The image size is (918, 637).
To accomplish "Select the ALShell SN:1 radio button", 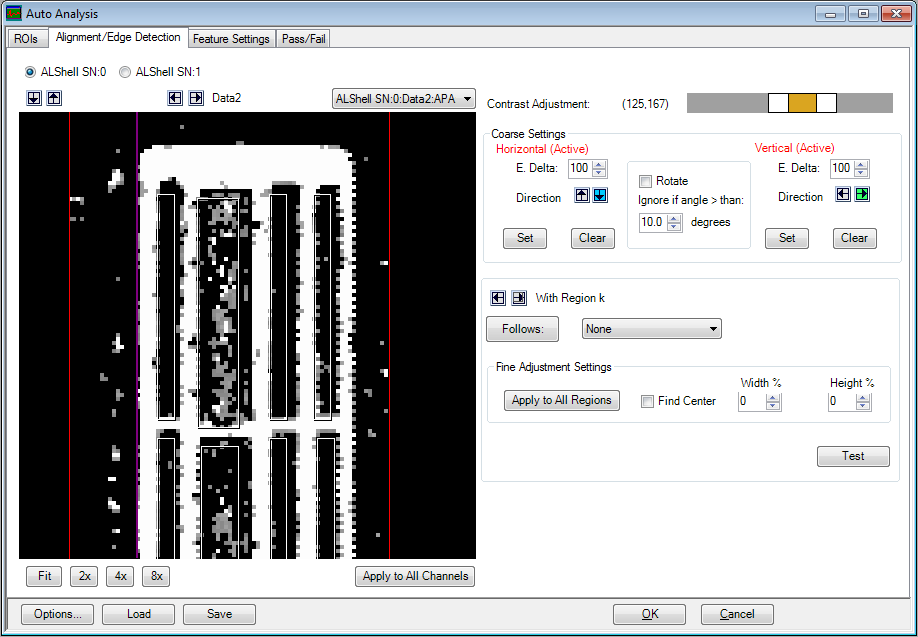I will click(126, 72).
